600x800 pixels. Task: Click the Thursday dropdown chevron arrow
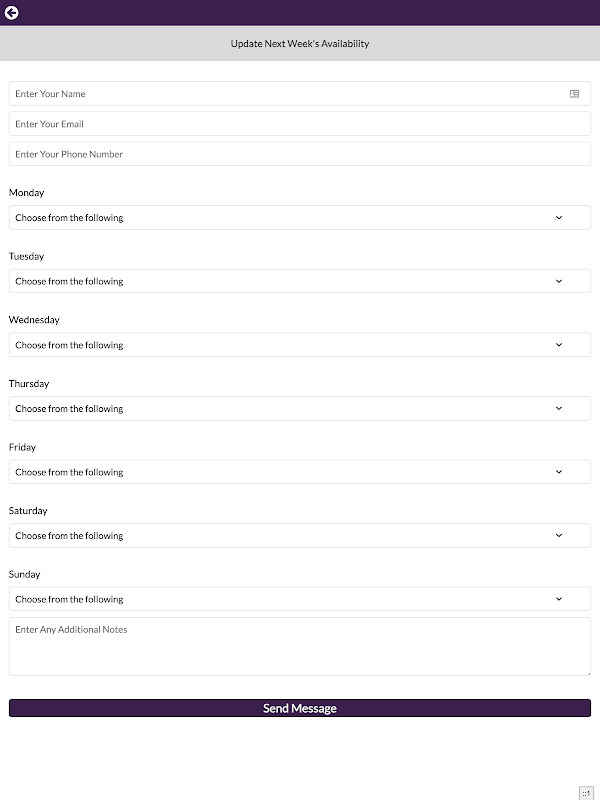click(559, 409)
